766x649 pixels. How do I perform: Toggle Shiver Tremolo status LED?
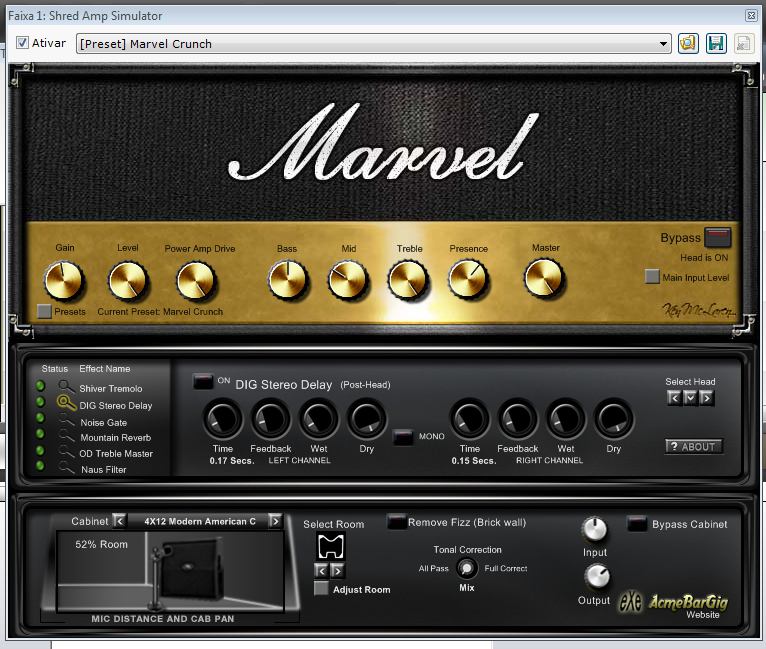[41, 386]
